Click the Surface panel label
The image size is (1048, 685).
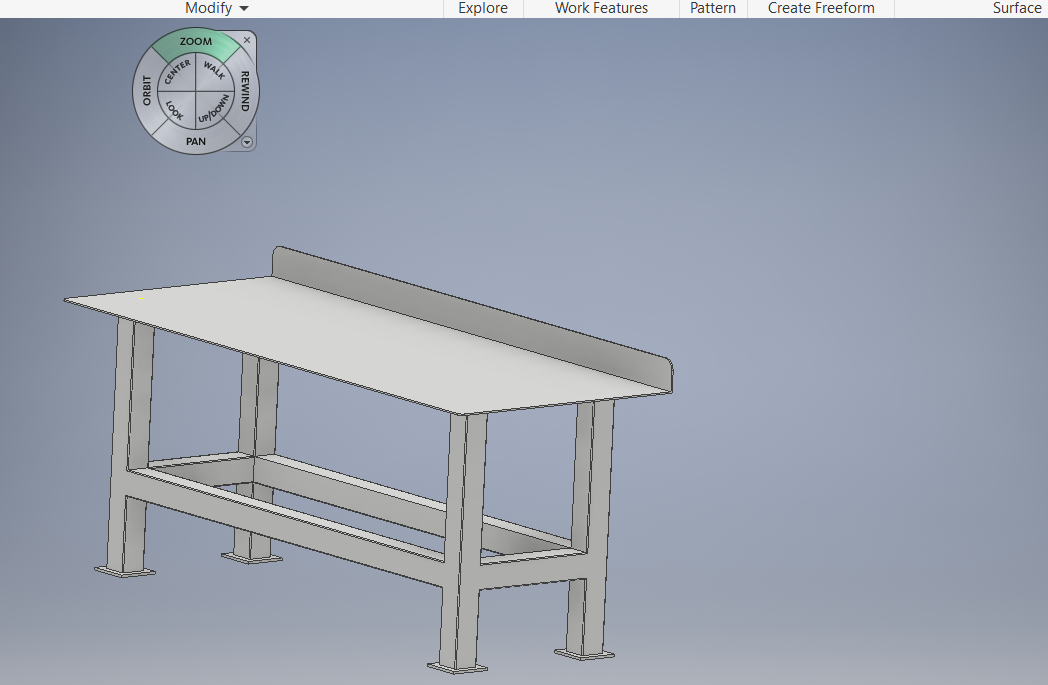(x=1017, y=8)
